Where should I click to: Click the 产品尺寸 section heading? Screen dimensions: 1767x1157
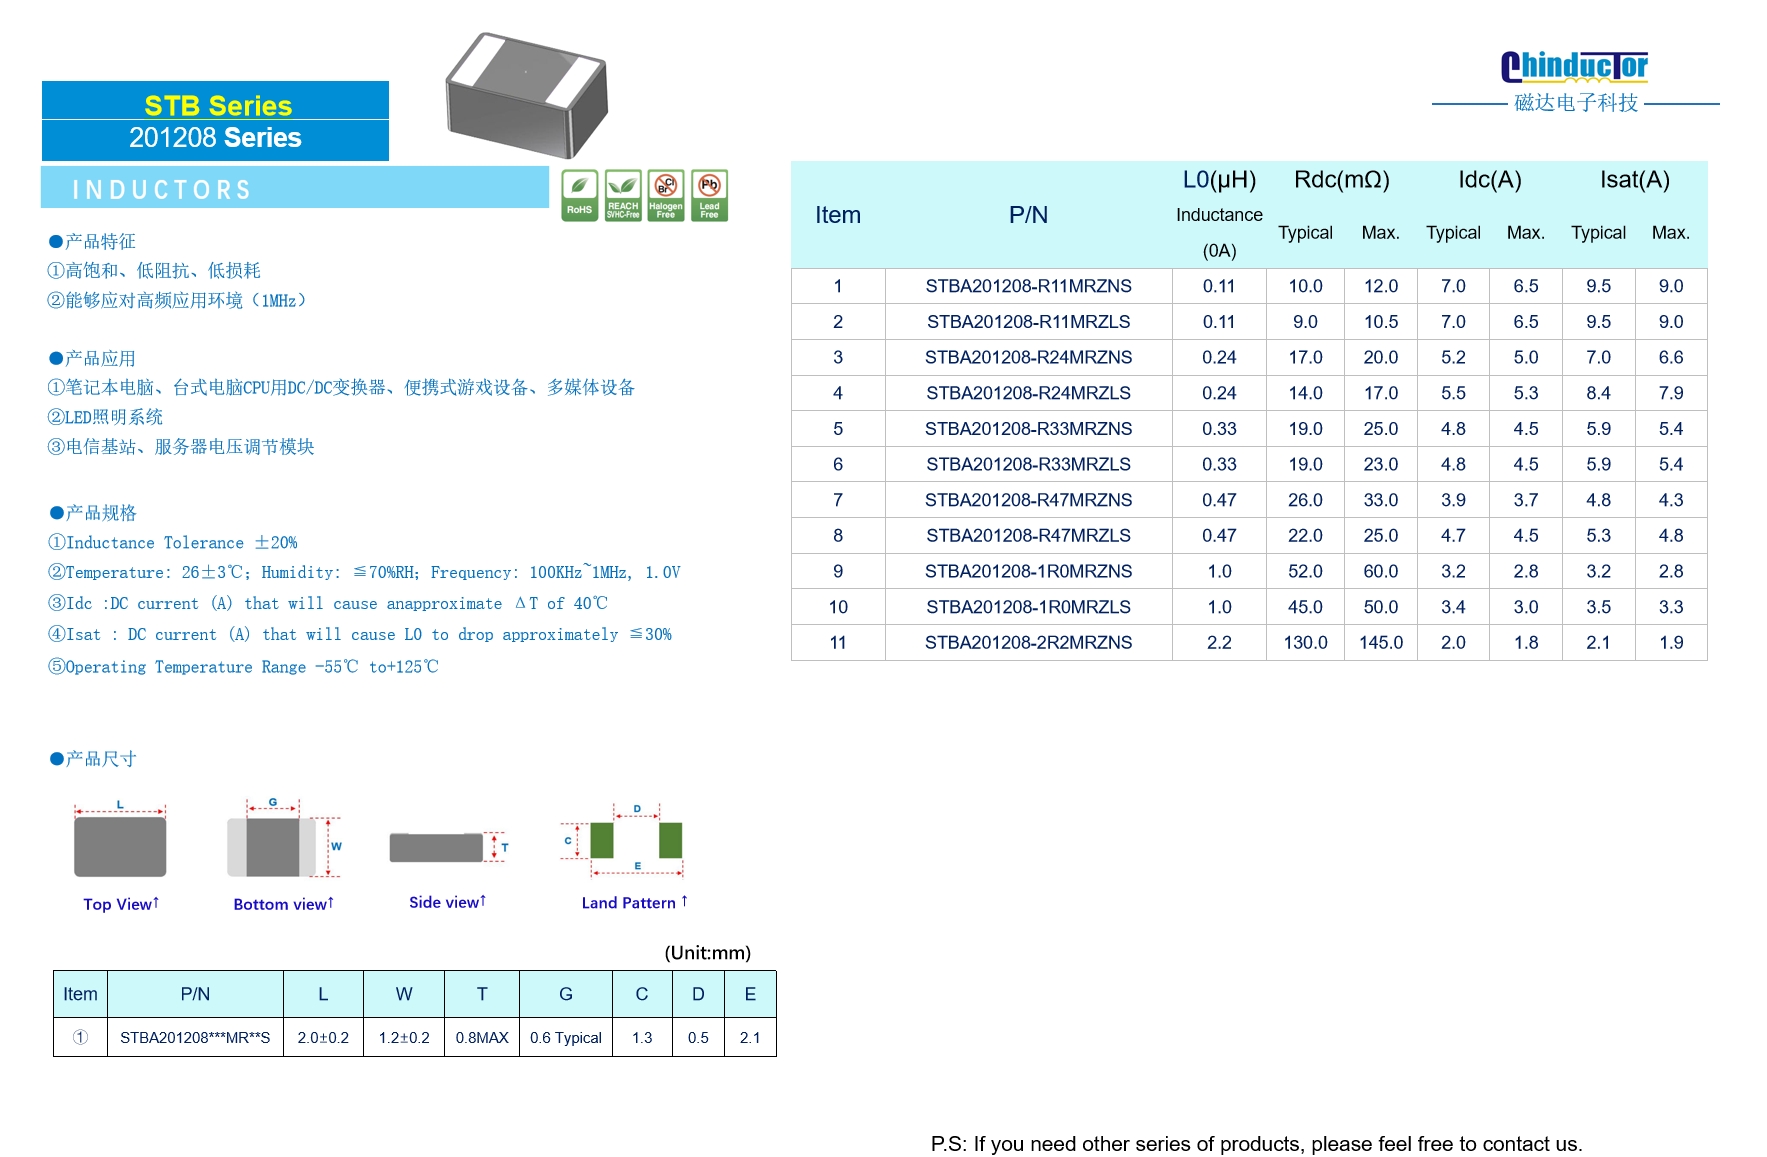[x=92, y=759]
